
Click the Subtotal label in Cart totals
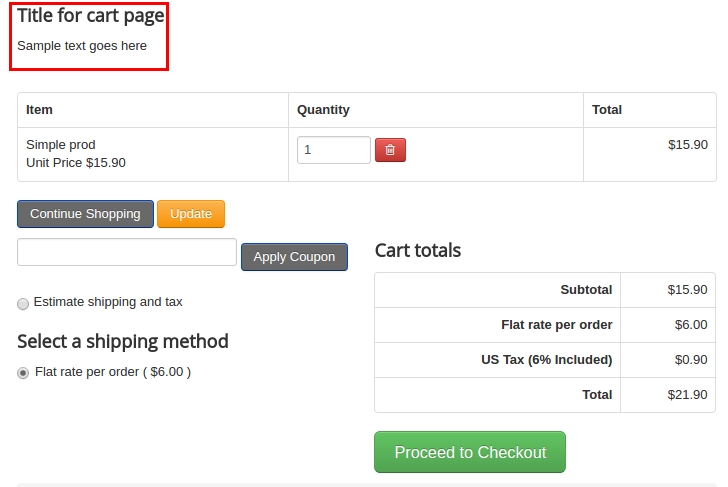point(586,290)
